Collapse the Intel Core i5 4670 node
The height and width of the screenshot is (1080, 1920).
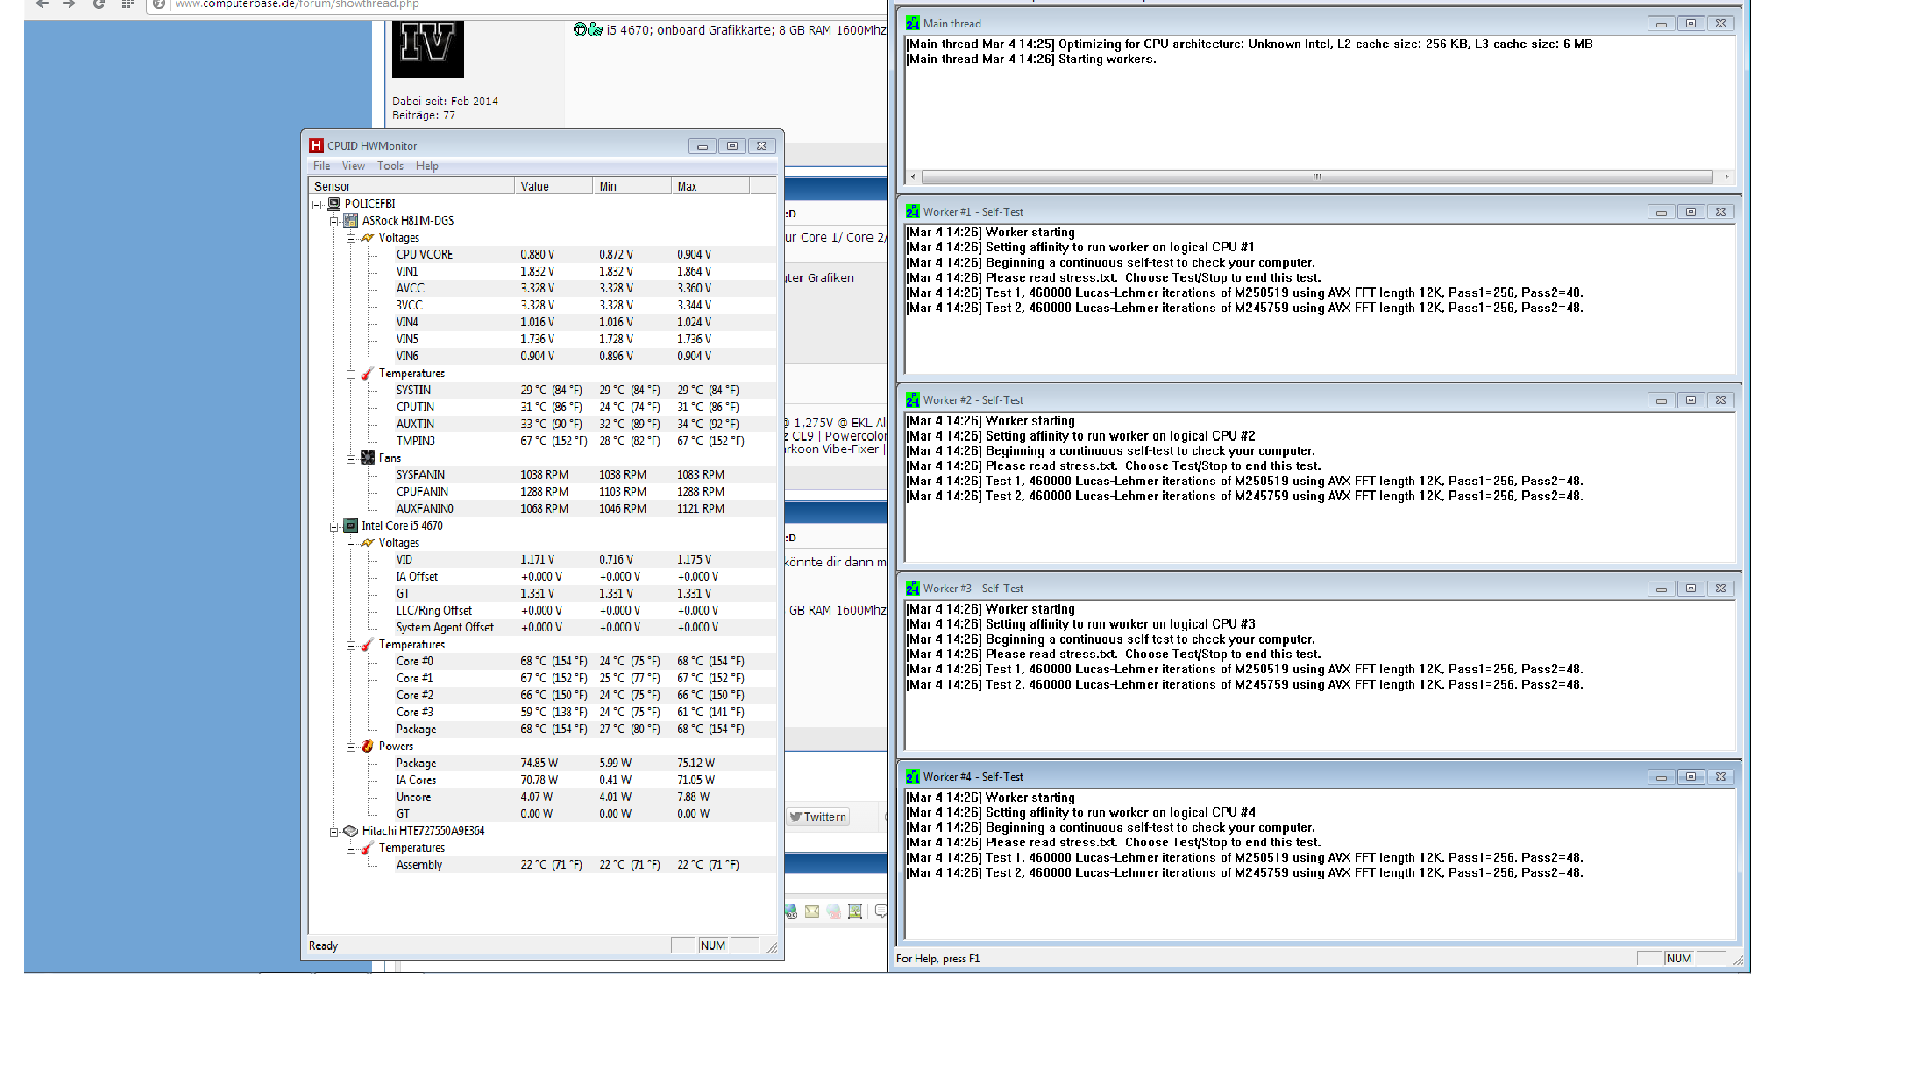[334, 526]
